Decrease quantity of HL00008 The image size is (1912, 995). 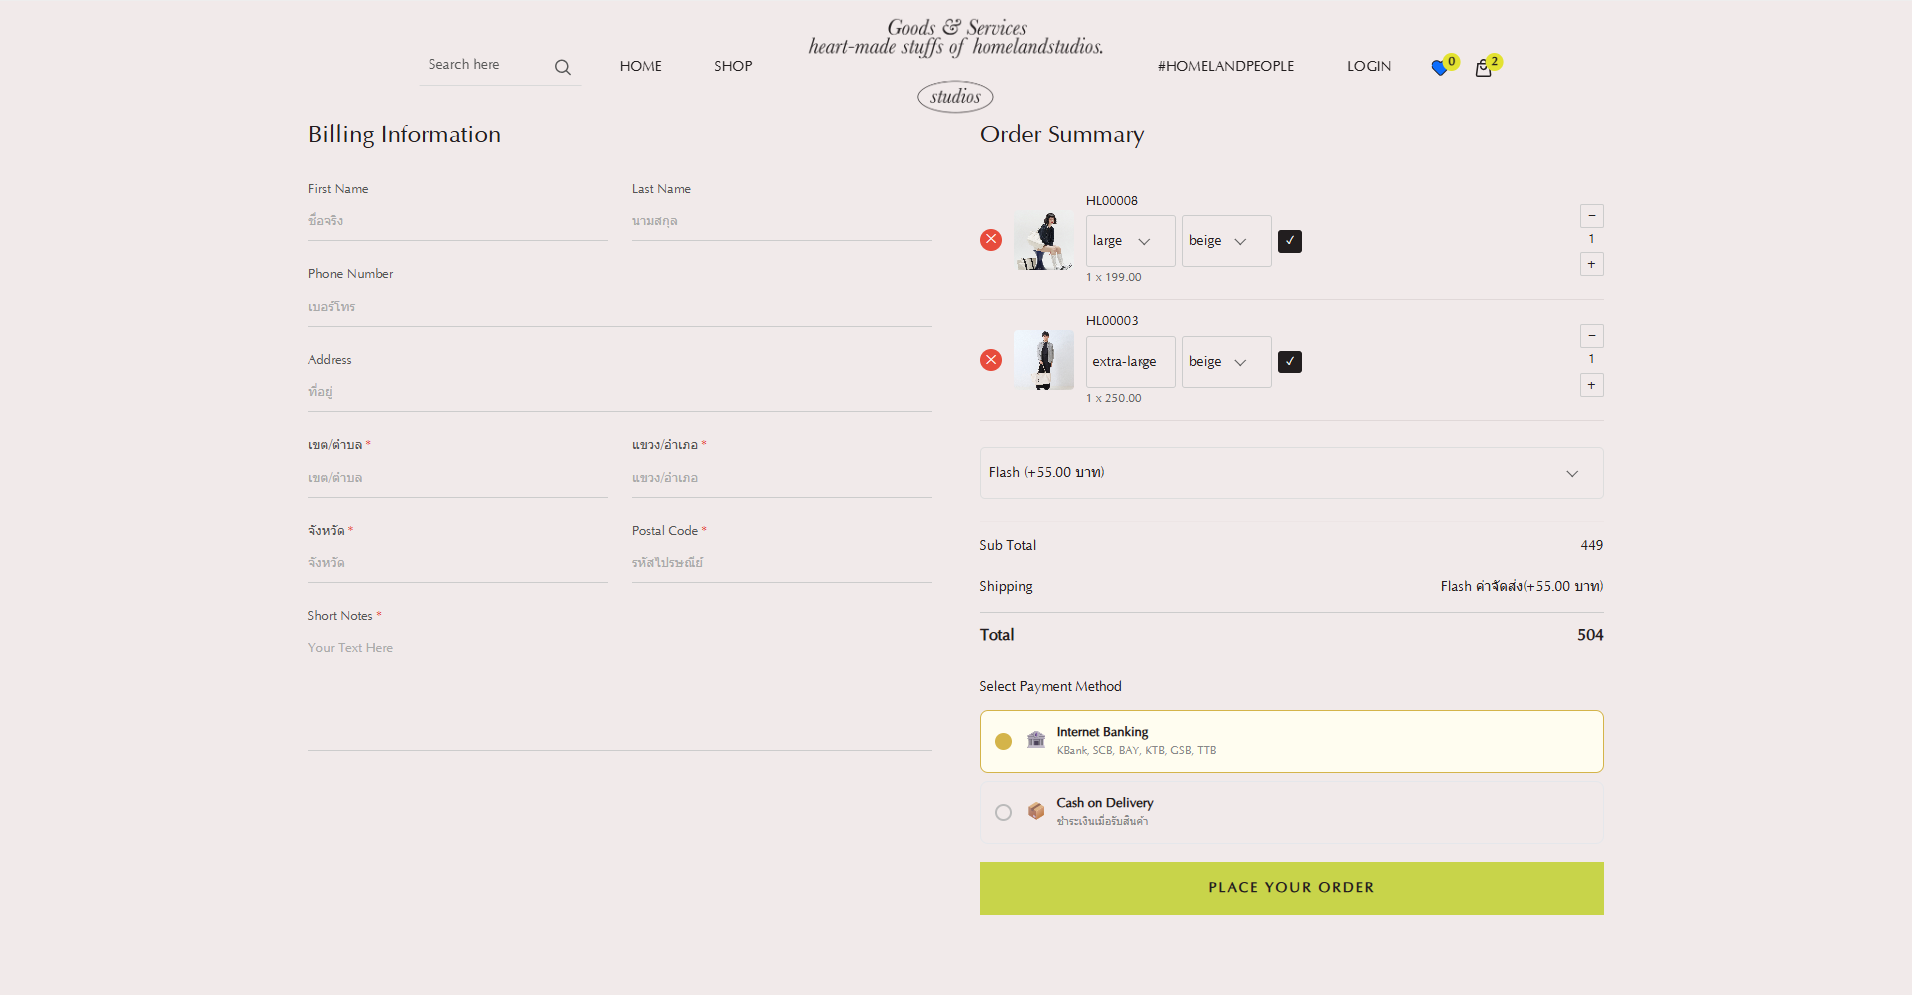(x=1592, y=216)
